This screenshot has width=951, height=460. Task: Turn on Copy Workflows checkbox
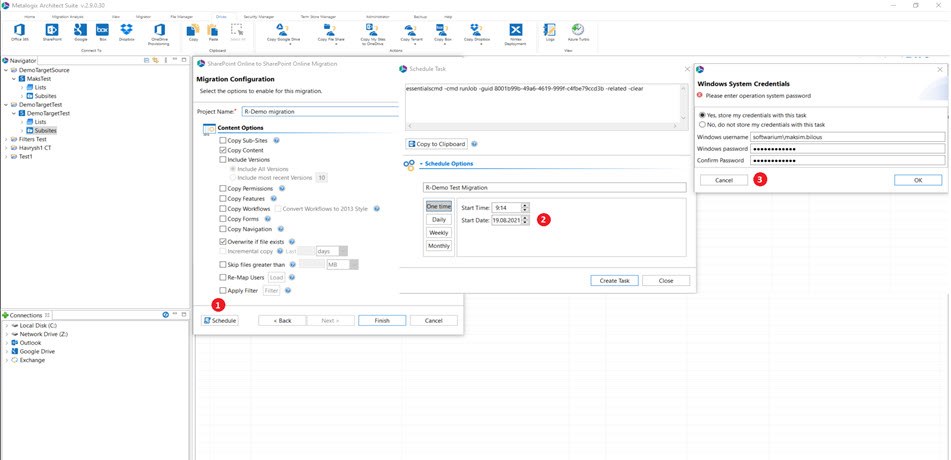click(x=223, y=209)
